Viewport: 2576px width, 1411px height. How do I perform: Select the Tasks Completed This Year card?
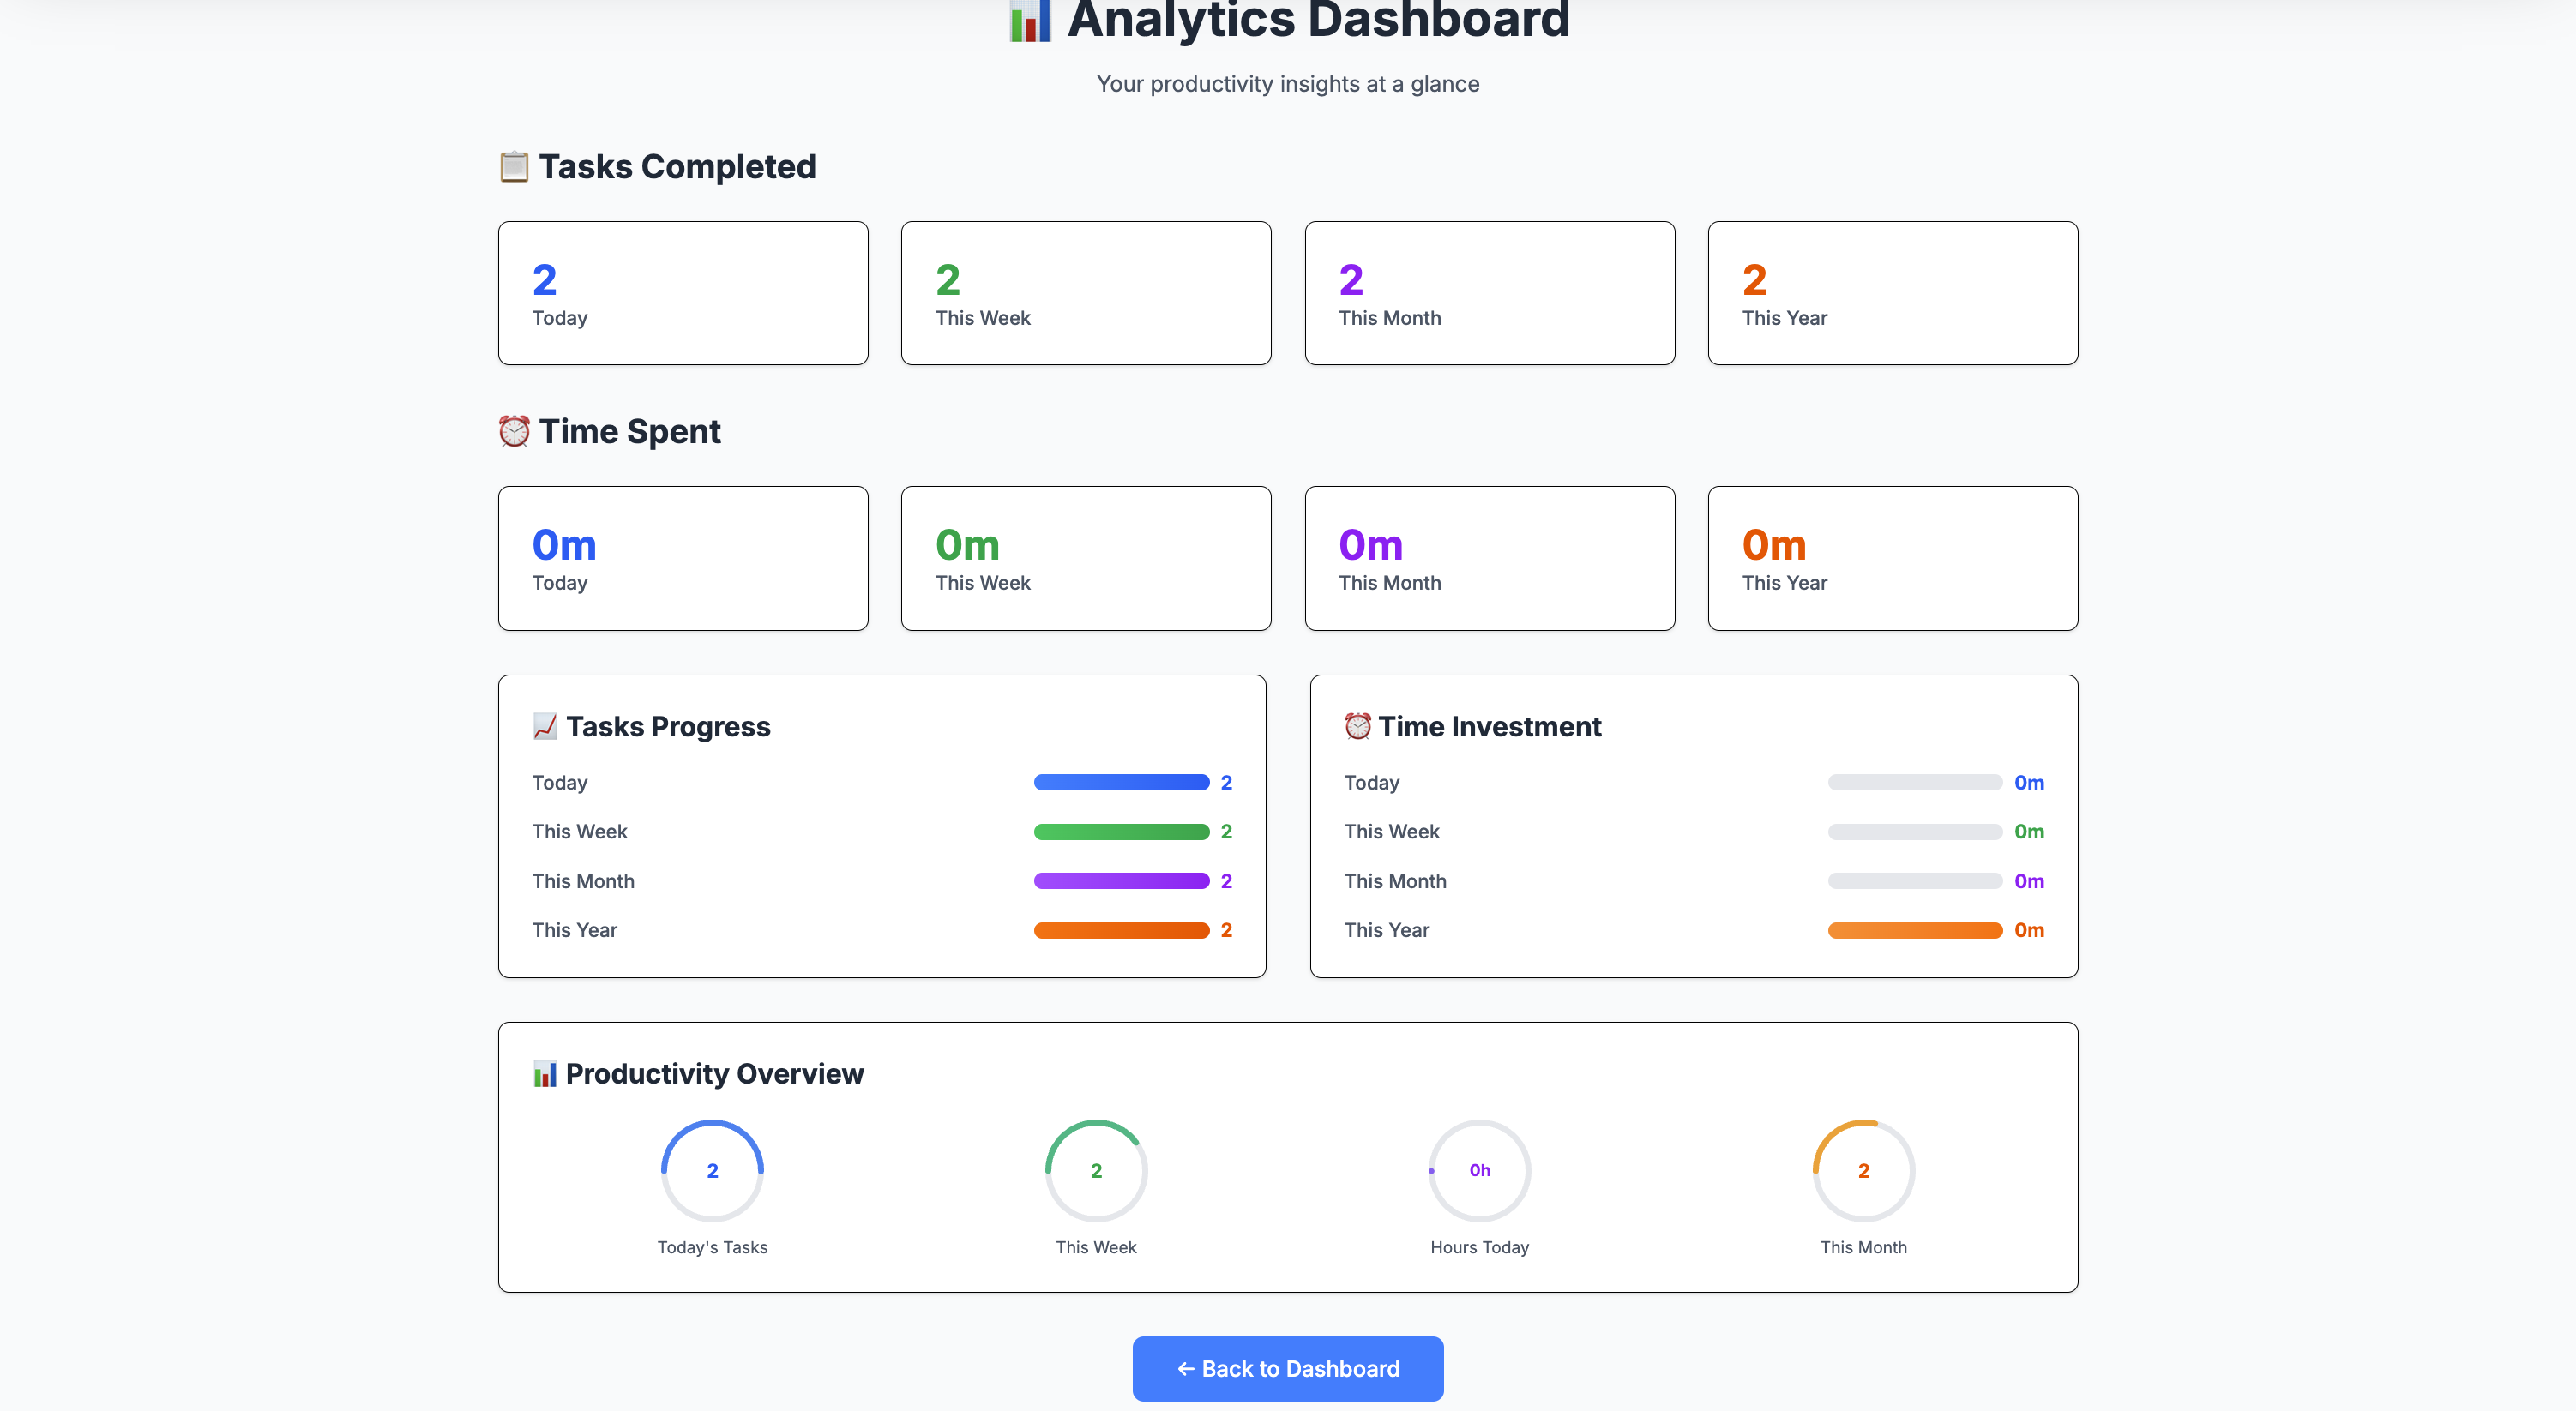[1892, 293]
